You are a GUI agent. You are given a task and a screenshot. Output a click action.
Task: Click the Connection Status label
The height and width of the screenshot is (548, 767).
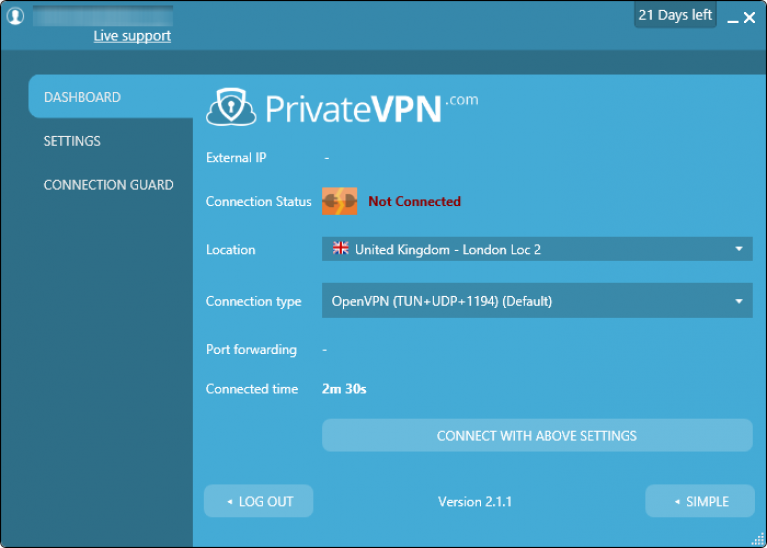259,202
